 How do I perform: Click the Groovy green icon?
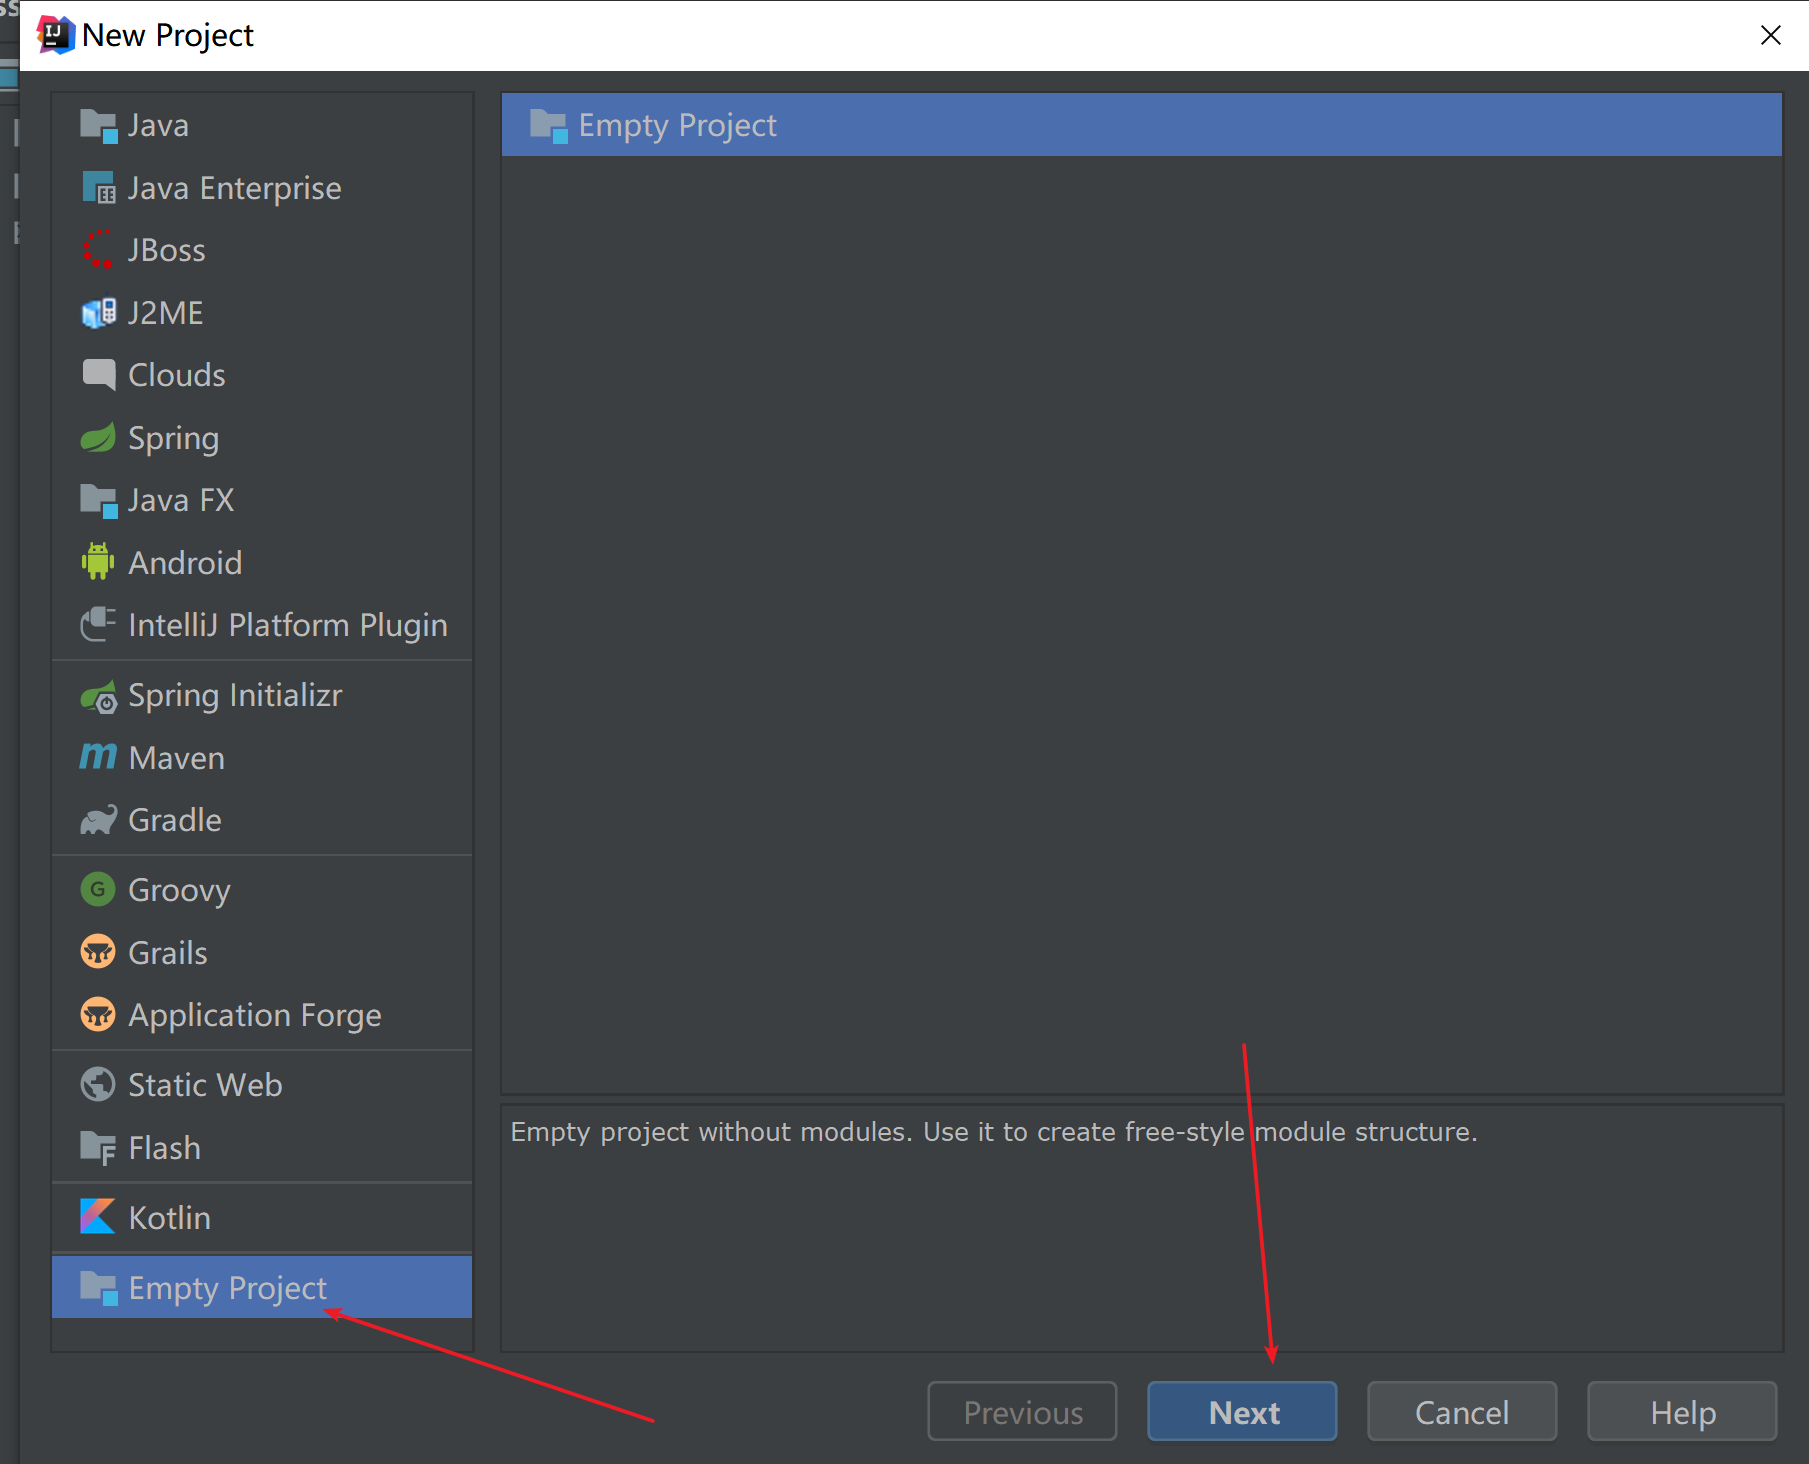[98, 889]
